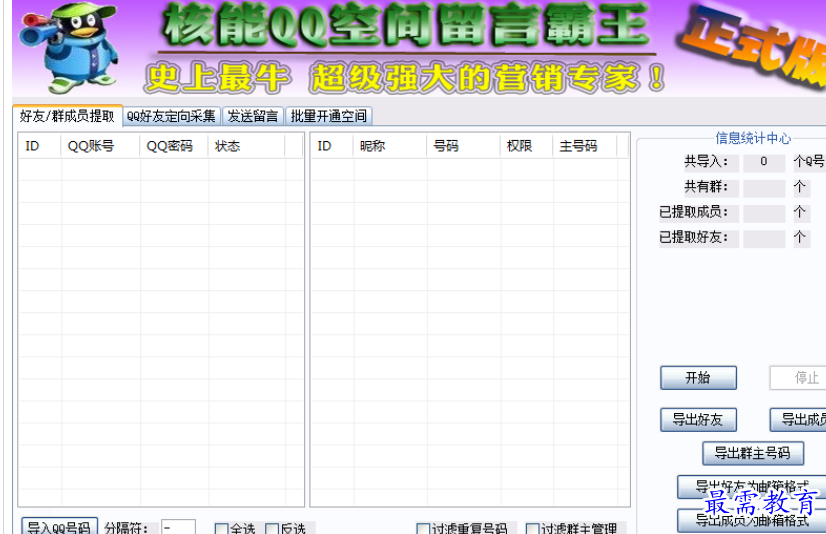Image resolution: width=826 pixels, height=534 pixels.
Task: Click 导出好友为邮箱格式 button
Action: 752,487
